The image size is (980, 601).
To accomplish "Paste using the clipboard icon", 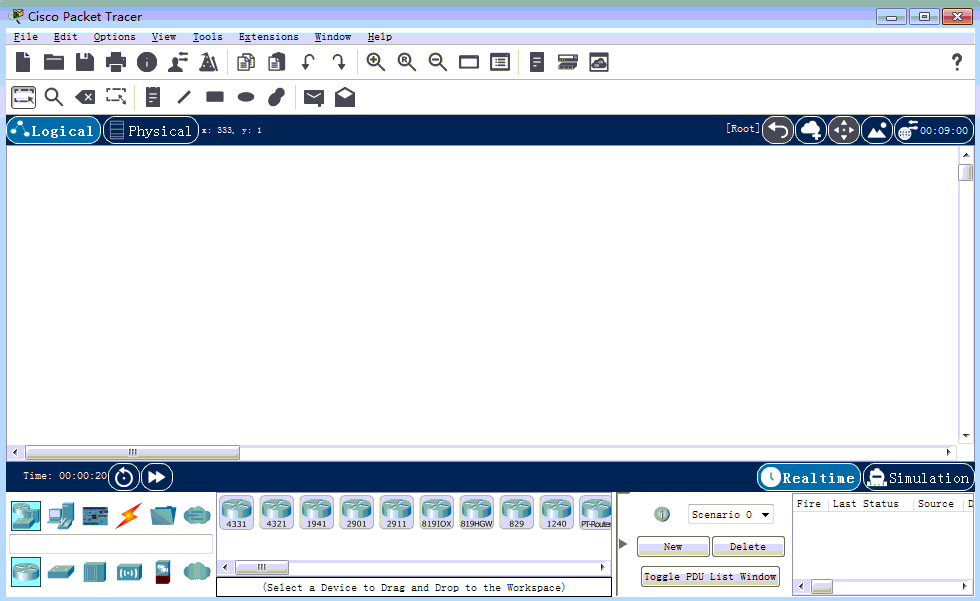I will point(276,62).
